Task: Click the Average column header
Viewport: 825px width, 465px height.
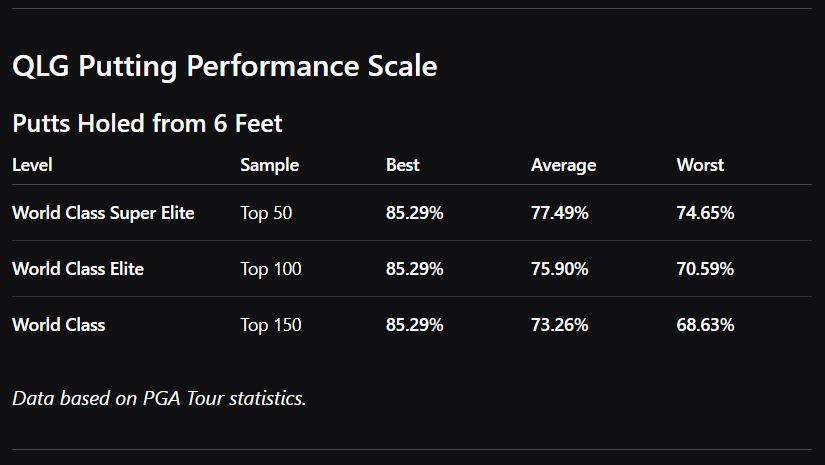Action: pos(563,165)
